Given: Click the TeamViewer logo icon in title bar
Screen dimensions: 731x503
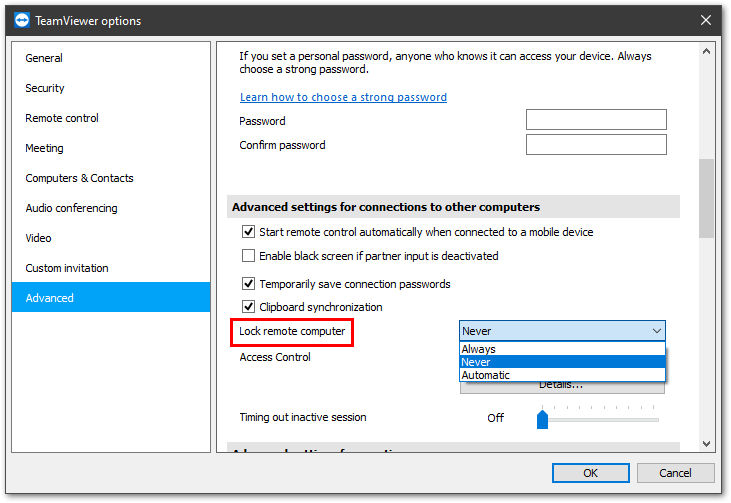Looking at the screenshot, I should click(x=21, y=21).
